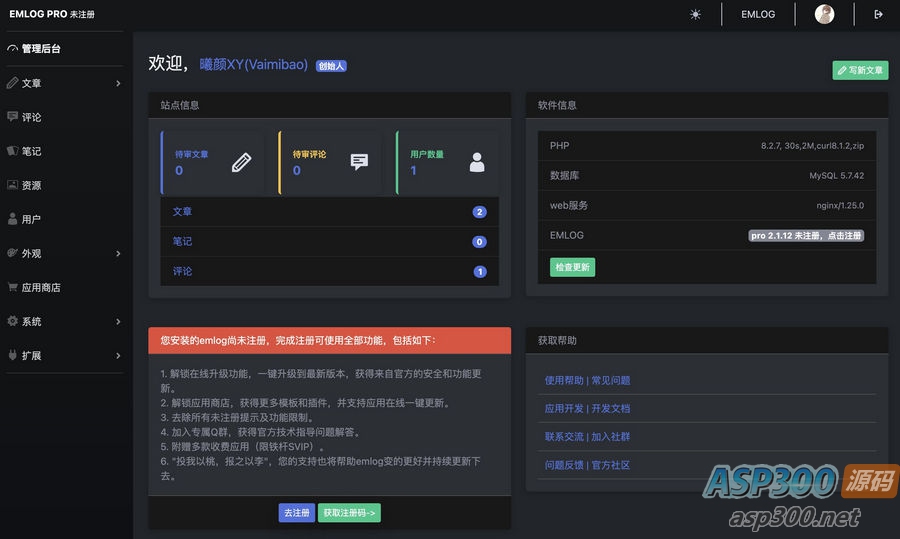Select 管理后台 dashboard menu item
The height and width of the screenshot is (539, 900).
pyautogui.click(x=41, y=48)
